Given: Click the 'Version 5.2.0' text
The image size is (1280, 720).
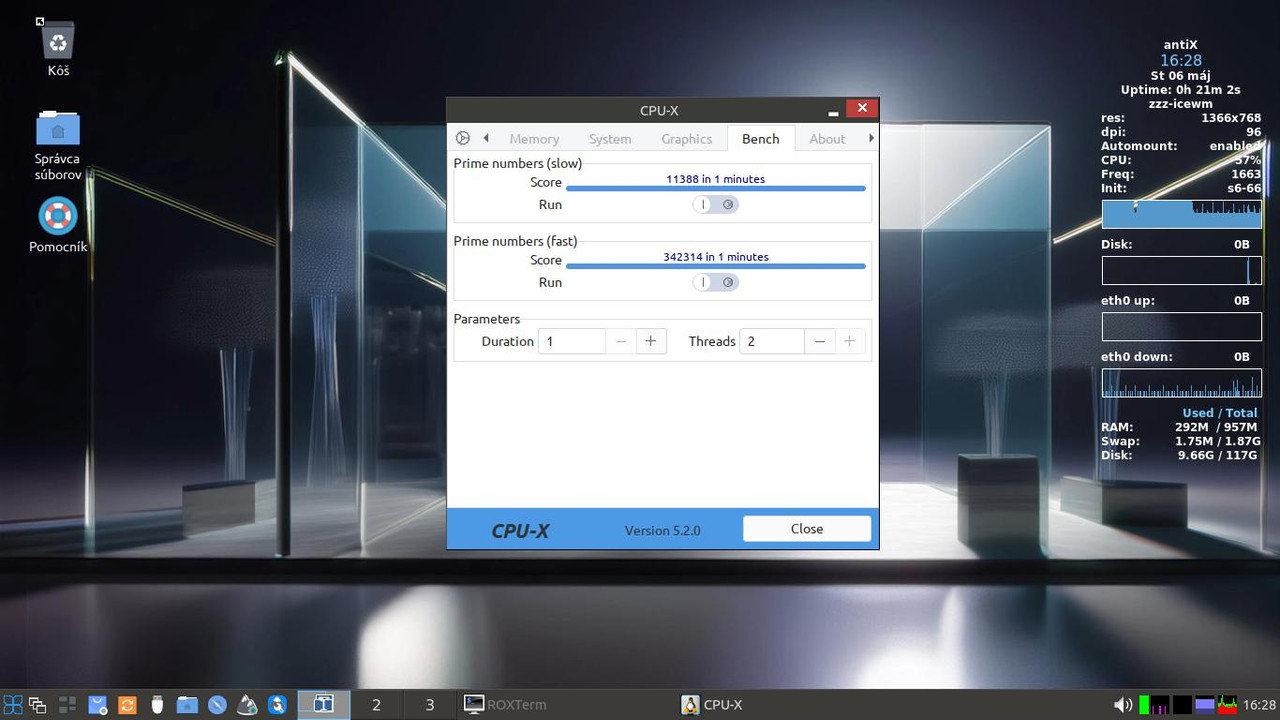Looking at the screenshot, I should pos(662,530).
